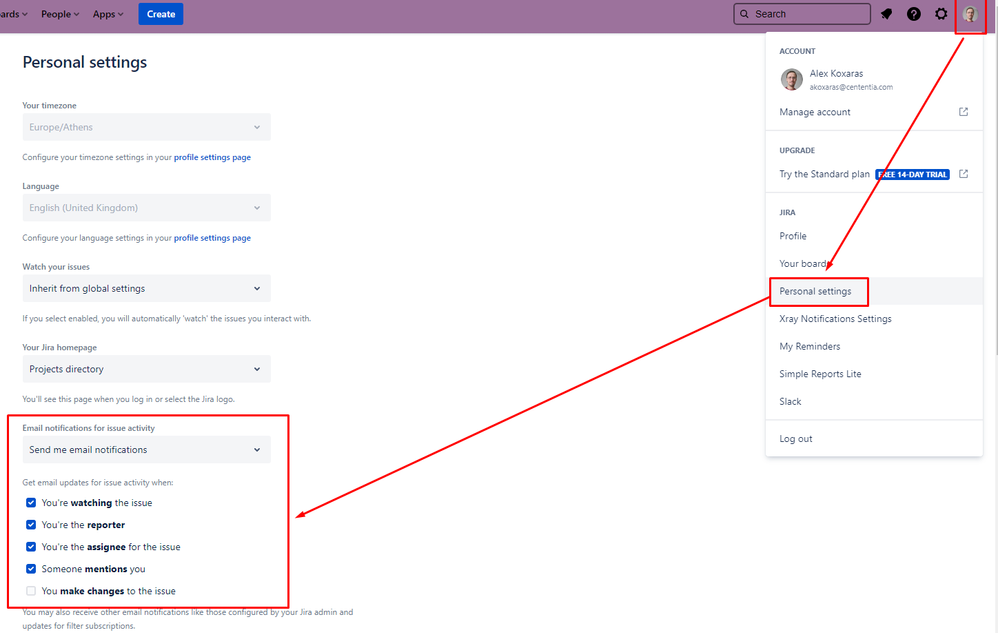
Task: Uncheck "Someone mentions you"
Action: (x=31, y=569)
